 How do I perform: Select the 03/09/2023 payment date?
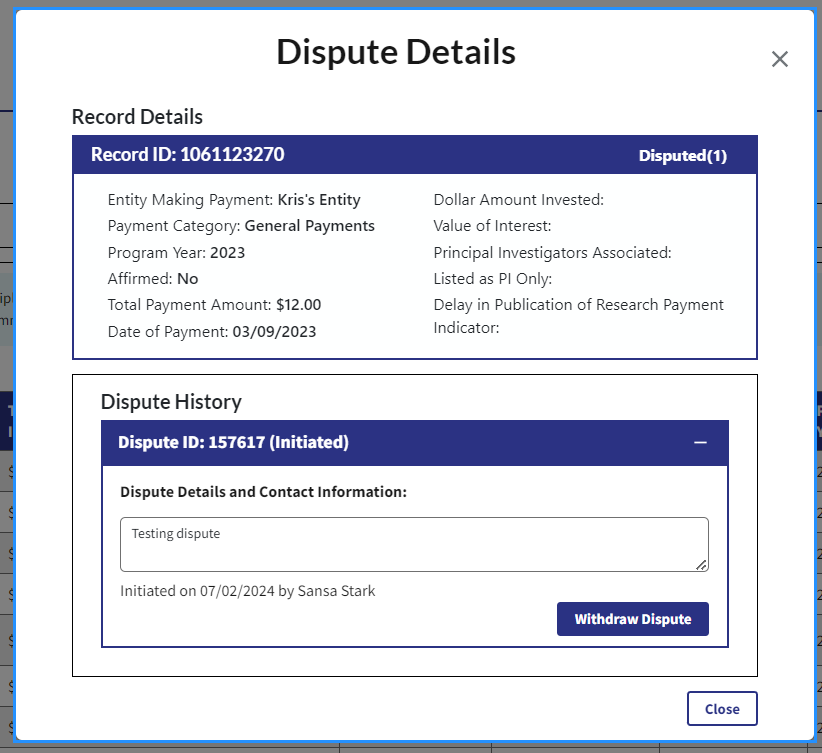272,331
